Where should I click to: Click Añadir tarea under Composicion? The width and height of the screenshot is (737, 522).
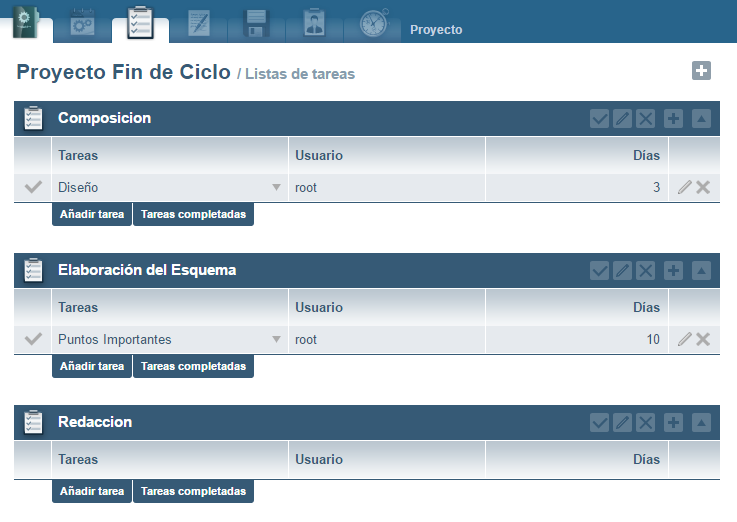click(92, 214)
